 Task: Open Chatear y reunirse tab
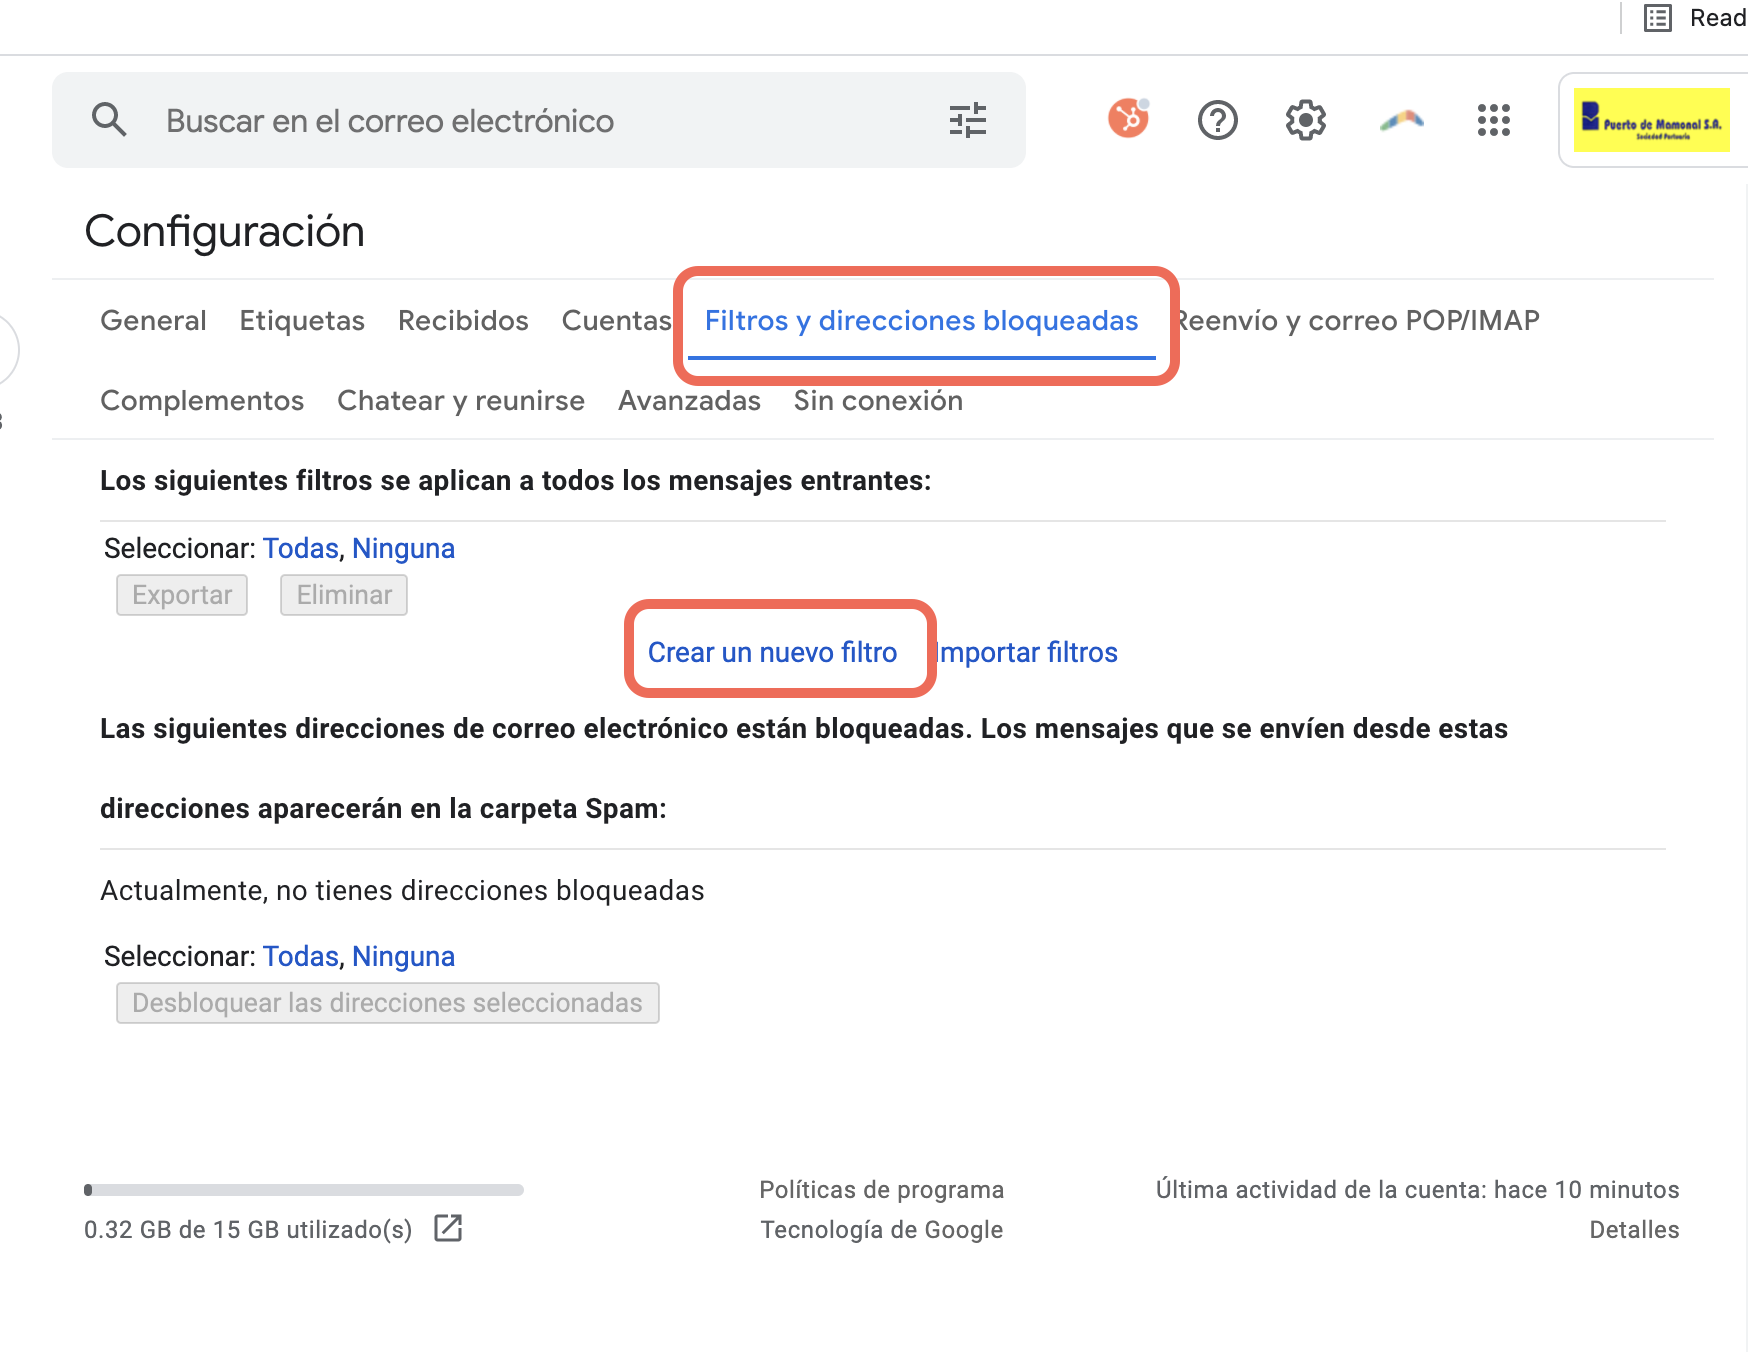pyautogui.click(x=461, y=400)
